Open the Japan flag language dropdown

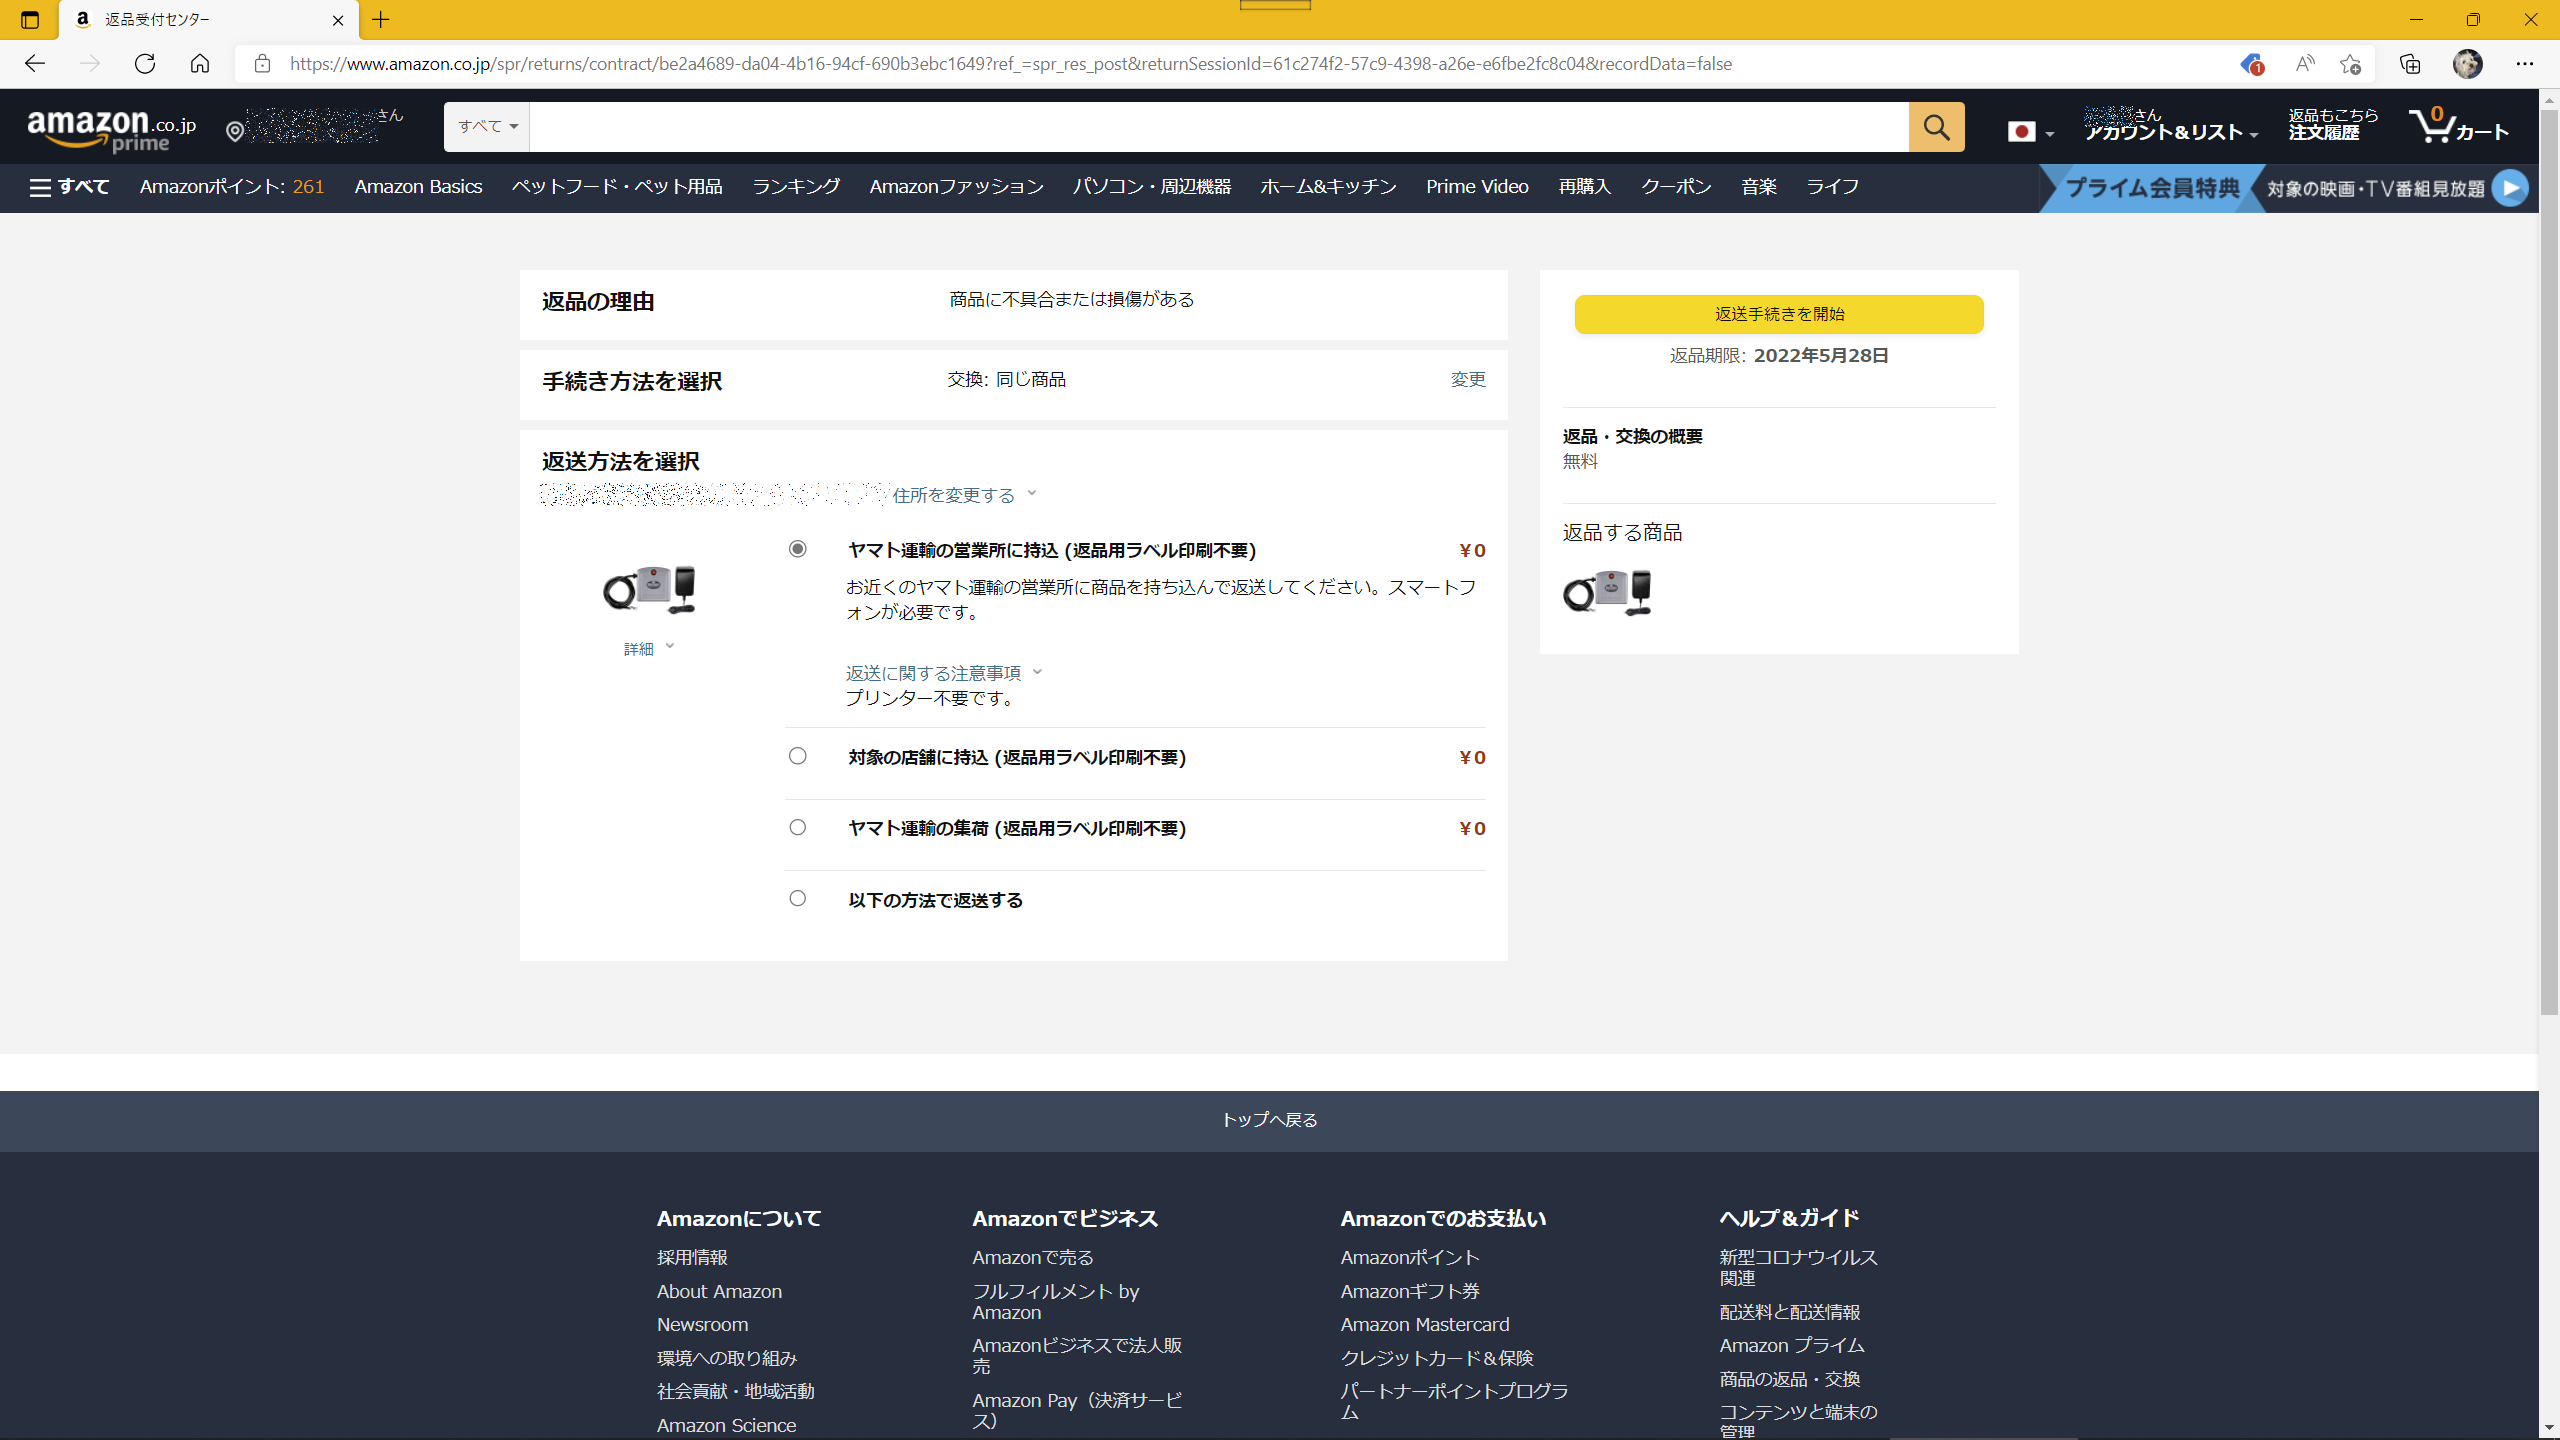coord(2030,132)
